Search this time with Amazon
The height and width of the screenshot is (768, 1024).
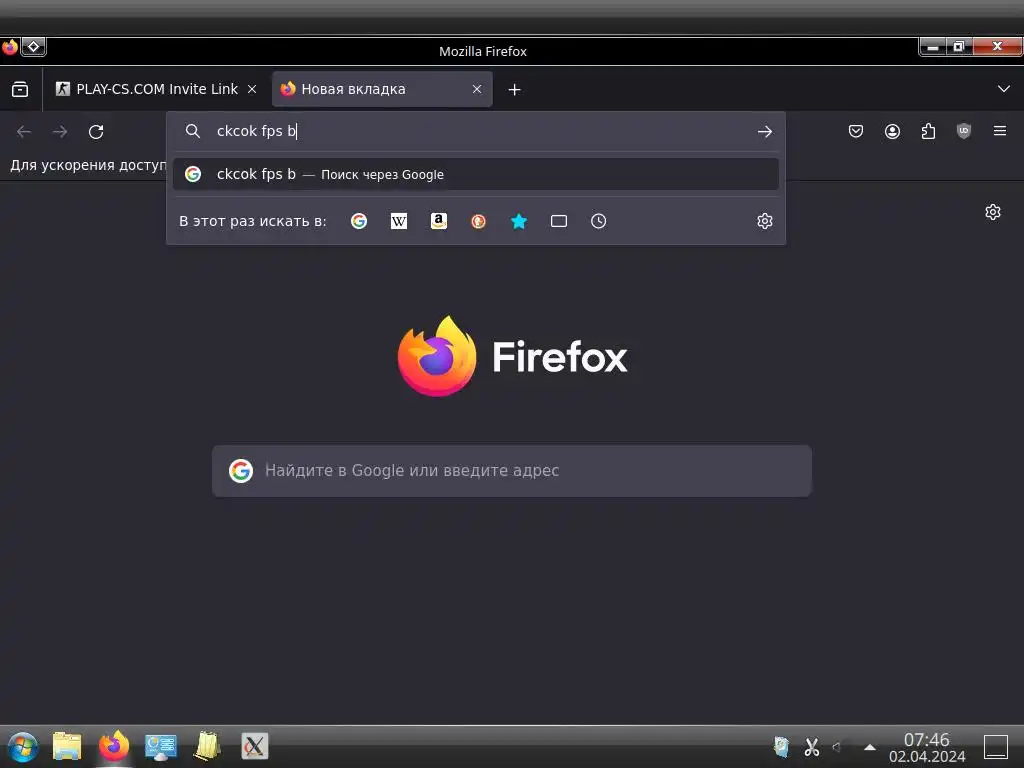coord(439,221)
